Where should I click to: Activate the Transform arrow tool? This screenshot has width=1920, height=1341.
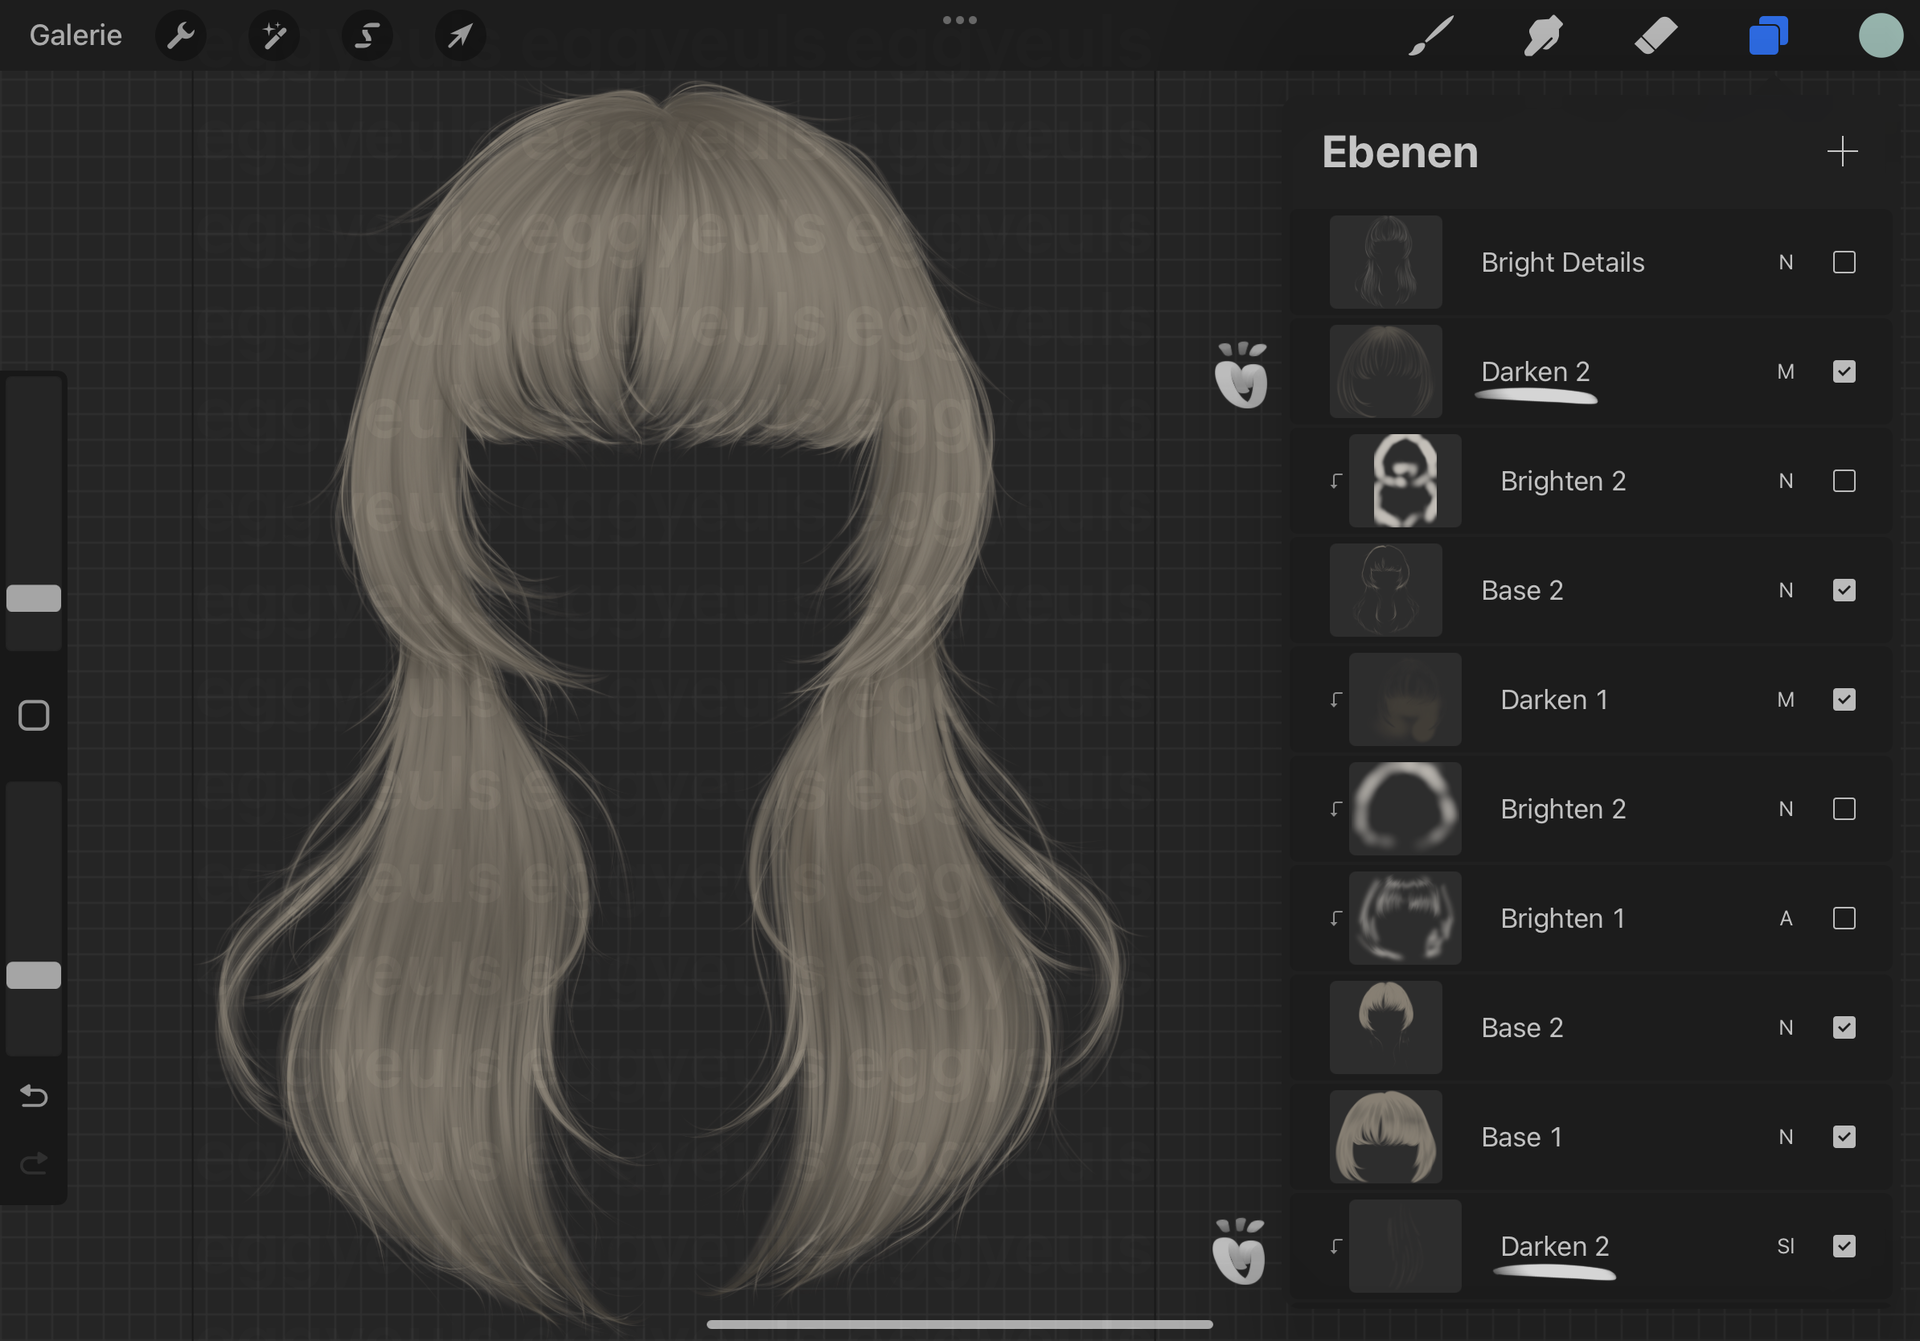point(460,36)
